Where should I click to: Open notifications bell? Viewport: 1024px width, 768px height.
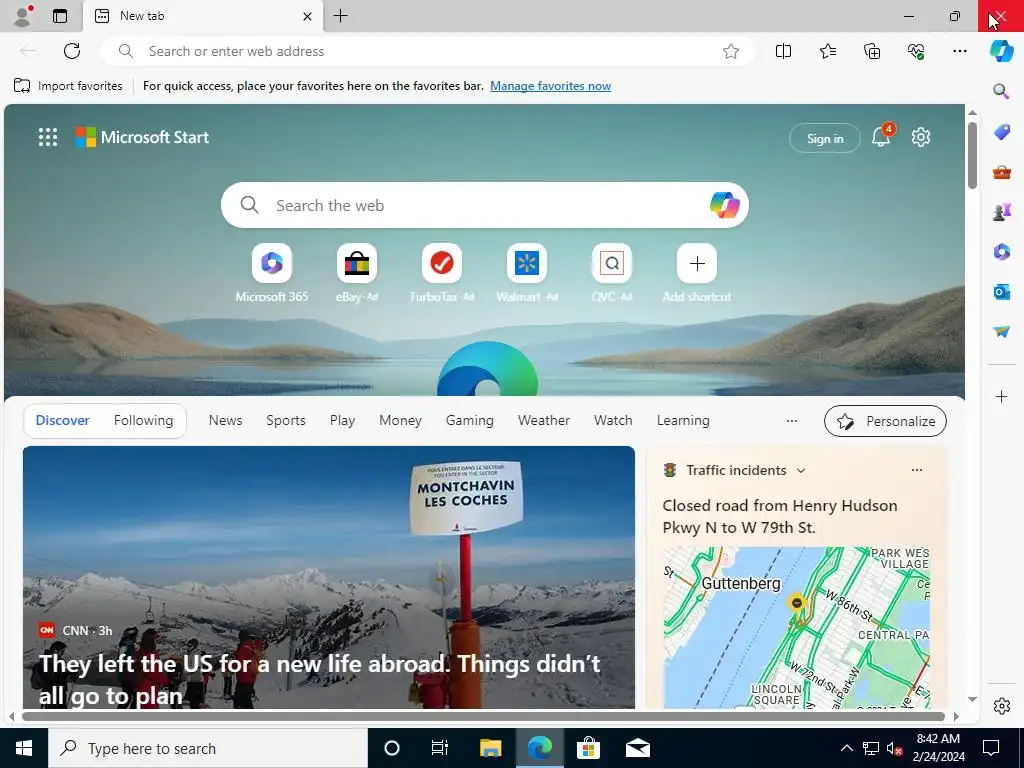(881, 137)
